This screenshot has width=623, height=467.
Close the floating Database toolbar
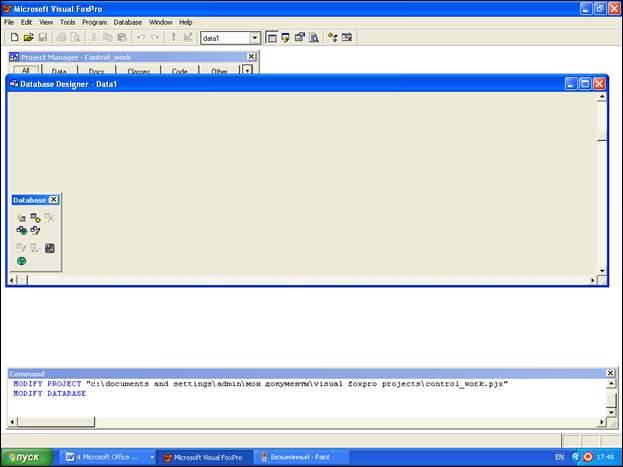54,200
